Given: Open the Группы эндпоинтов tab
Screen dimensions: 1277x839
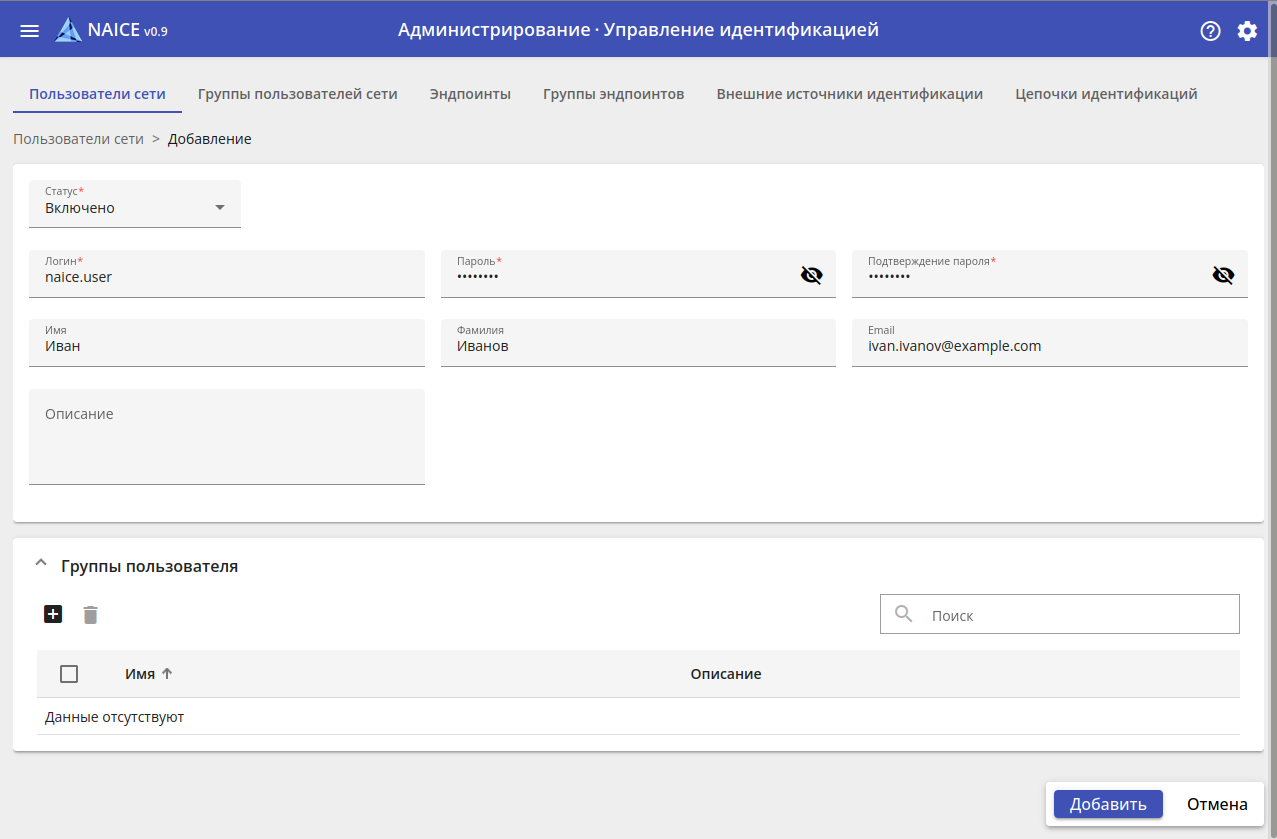Looking at the screenshot, I should (x=614, y=94).
